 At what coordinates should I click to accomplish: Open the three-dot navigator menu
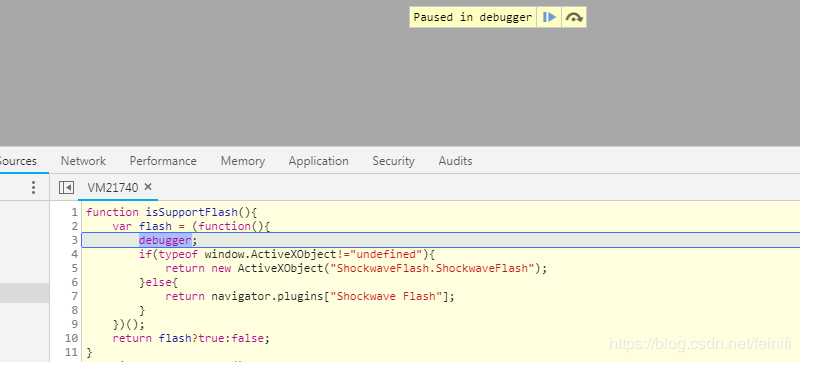[33, 187]
